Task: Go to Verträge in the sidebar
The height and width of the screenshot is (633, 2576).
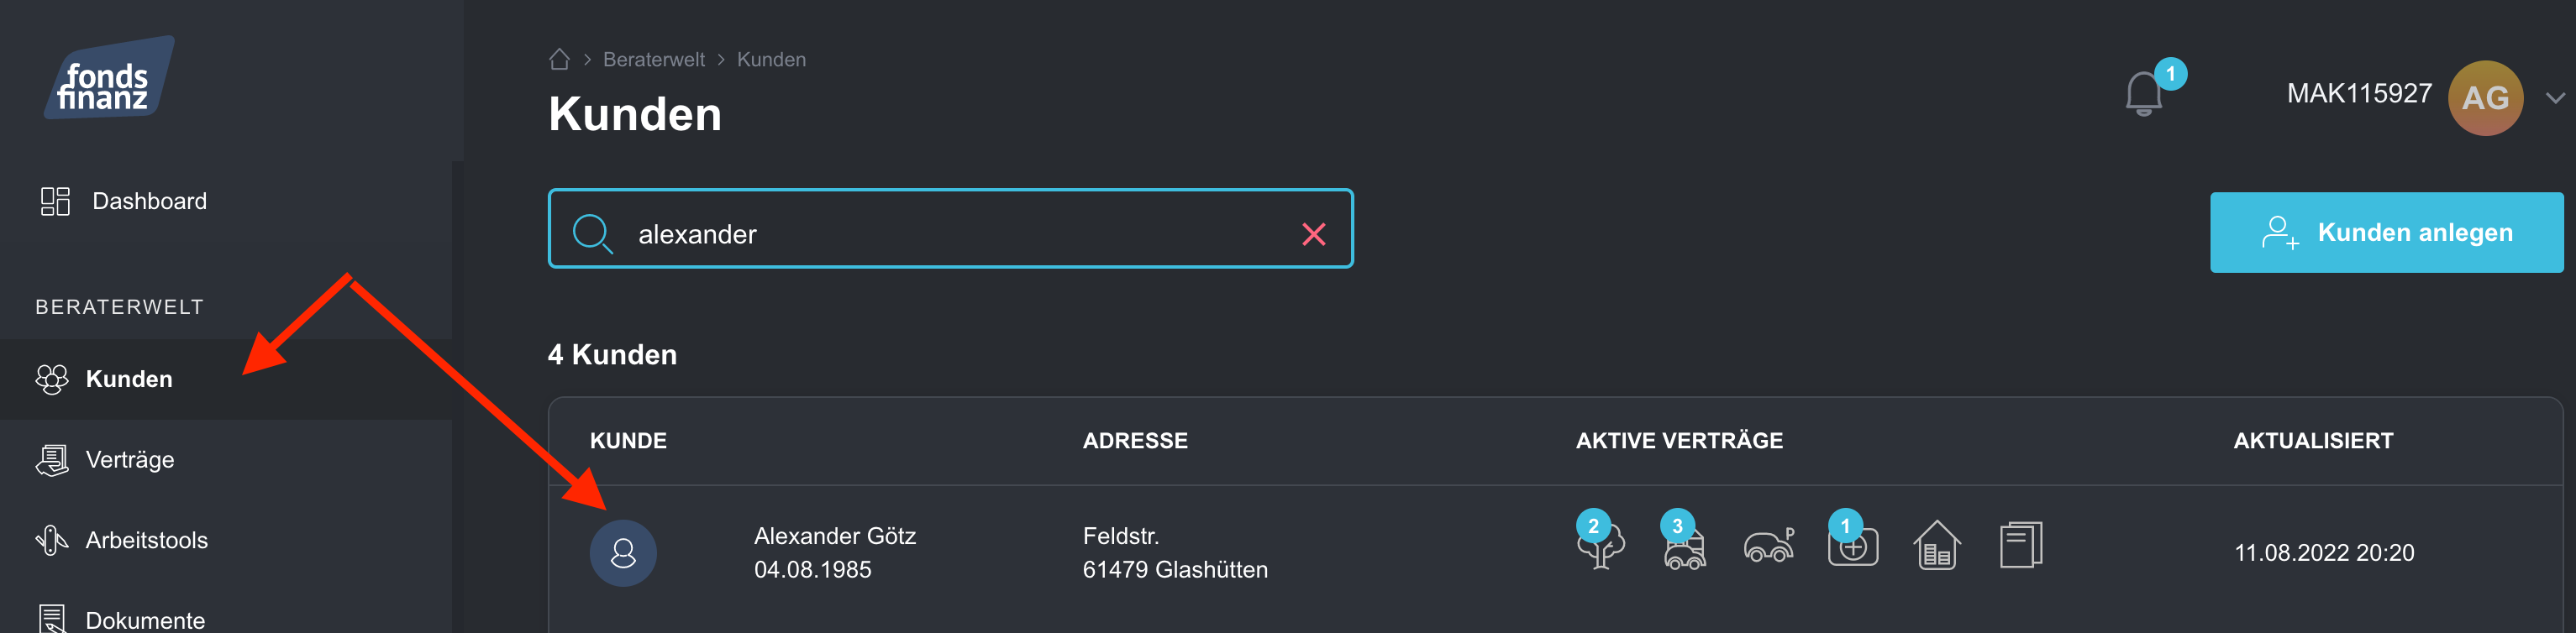Action: (130, 460)
